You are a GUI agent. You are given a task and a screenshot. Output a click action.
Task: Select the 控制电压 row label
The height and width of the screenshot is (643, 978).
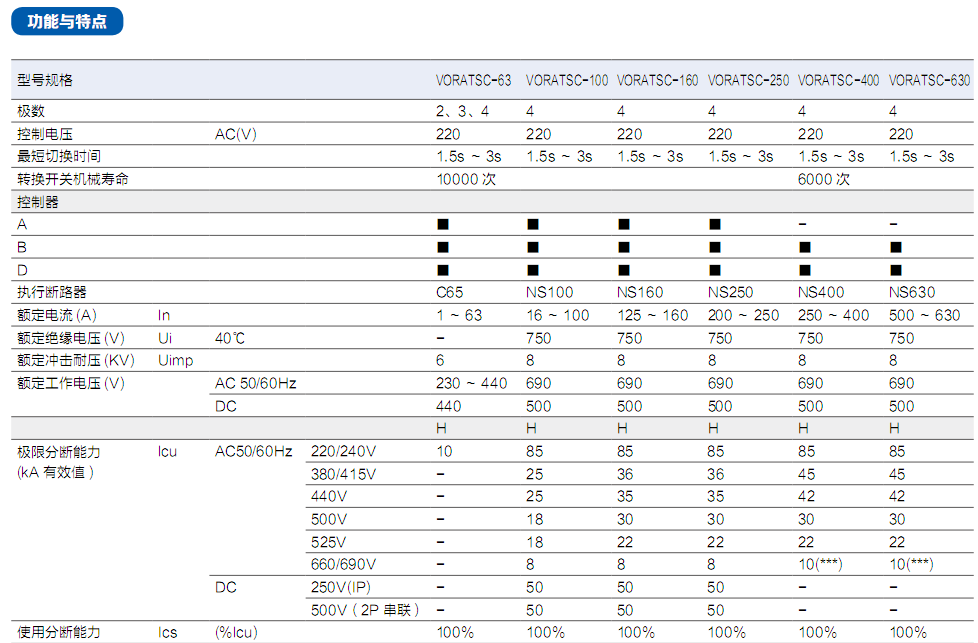click(x=45, y=134)
